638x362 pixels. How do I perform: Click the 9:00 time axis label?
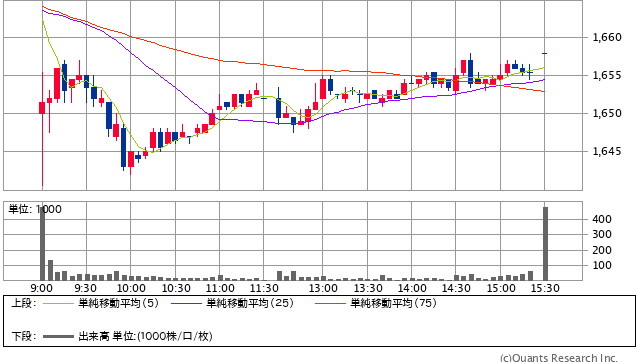coord(42,288)
